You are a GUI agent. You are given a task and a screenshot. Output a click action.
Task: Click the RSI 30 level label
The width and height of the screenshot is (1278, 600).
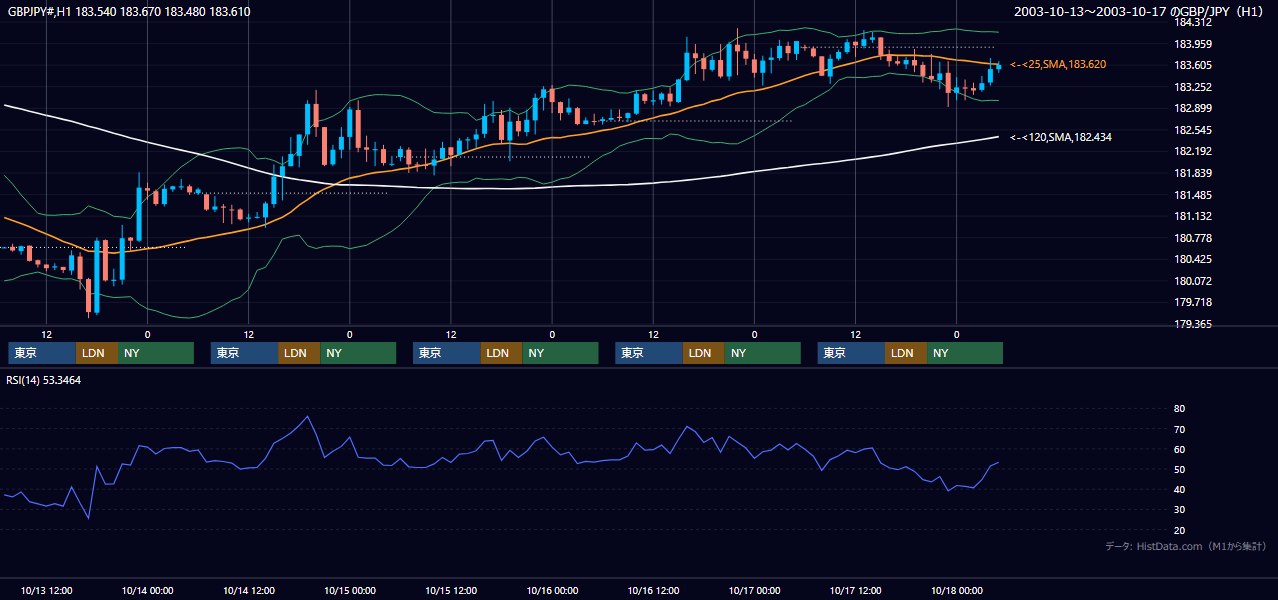click(1179, 510)
